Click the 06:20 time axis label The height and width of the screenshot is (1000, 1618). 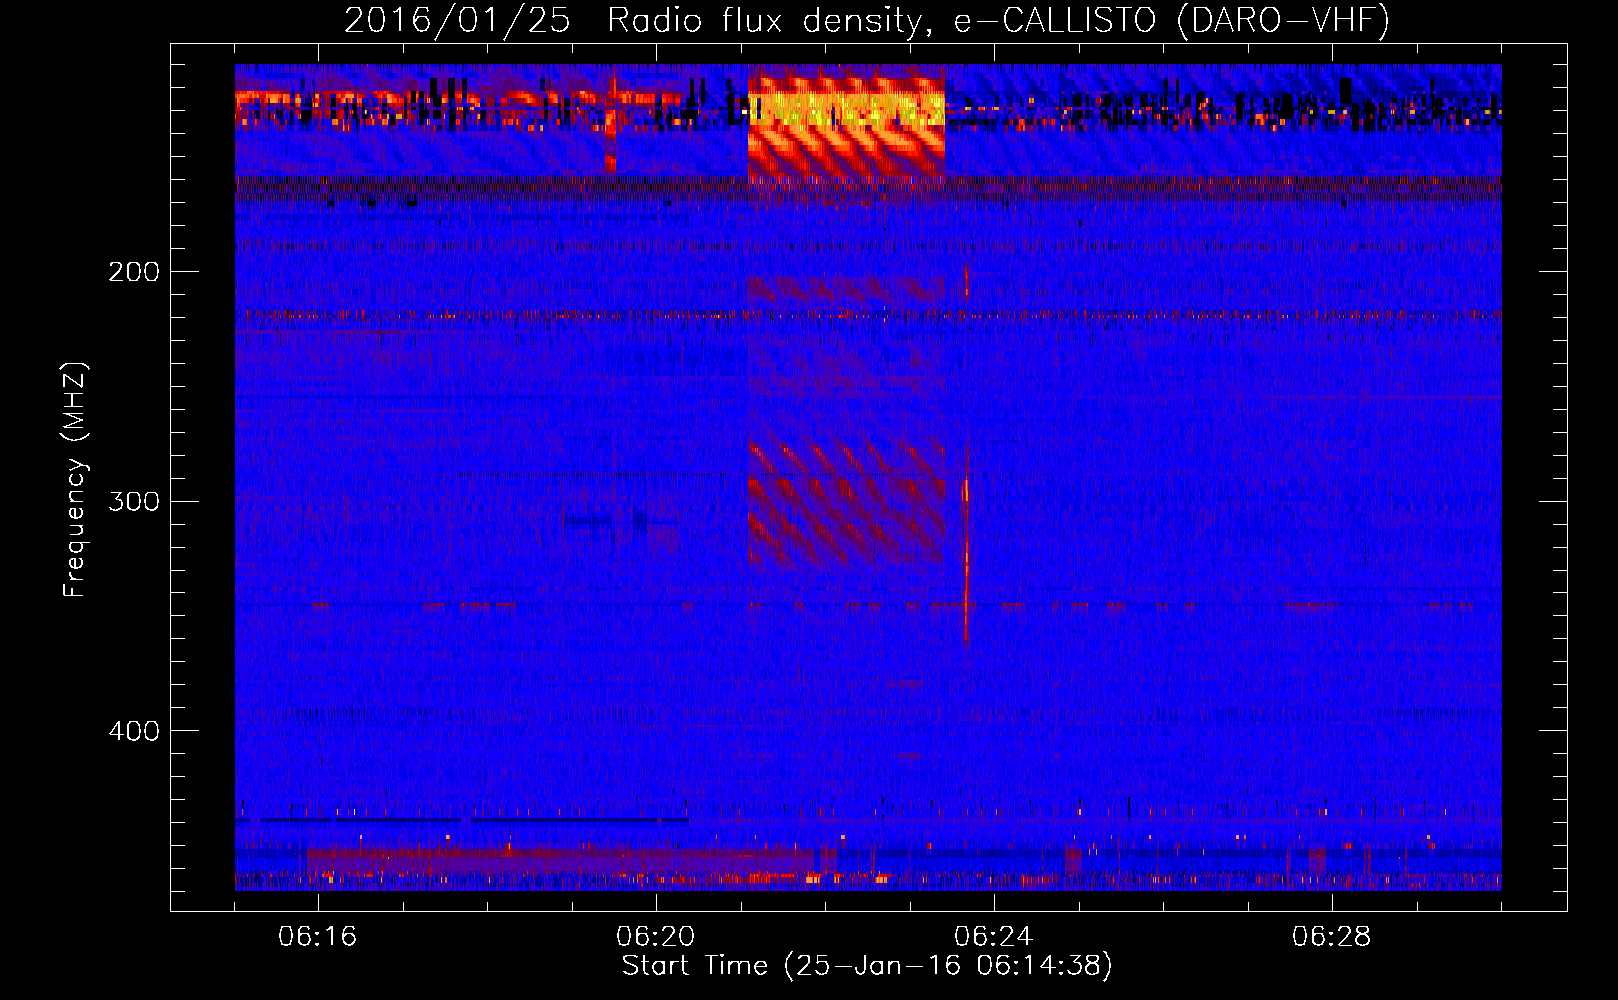click(x=656, y=937)
